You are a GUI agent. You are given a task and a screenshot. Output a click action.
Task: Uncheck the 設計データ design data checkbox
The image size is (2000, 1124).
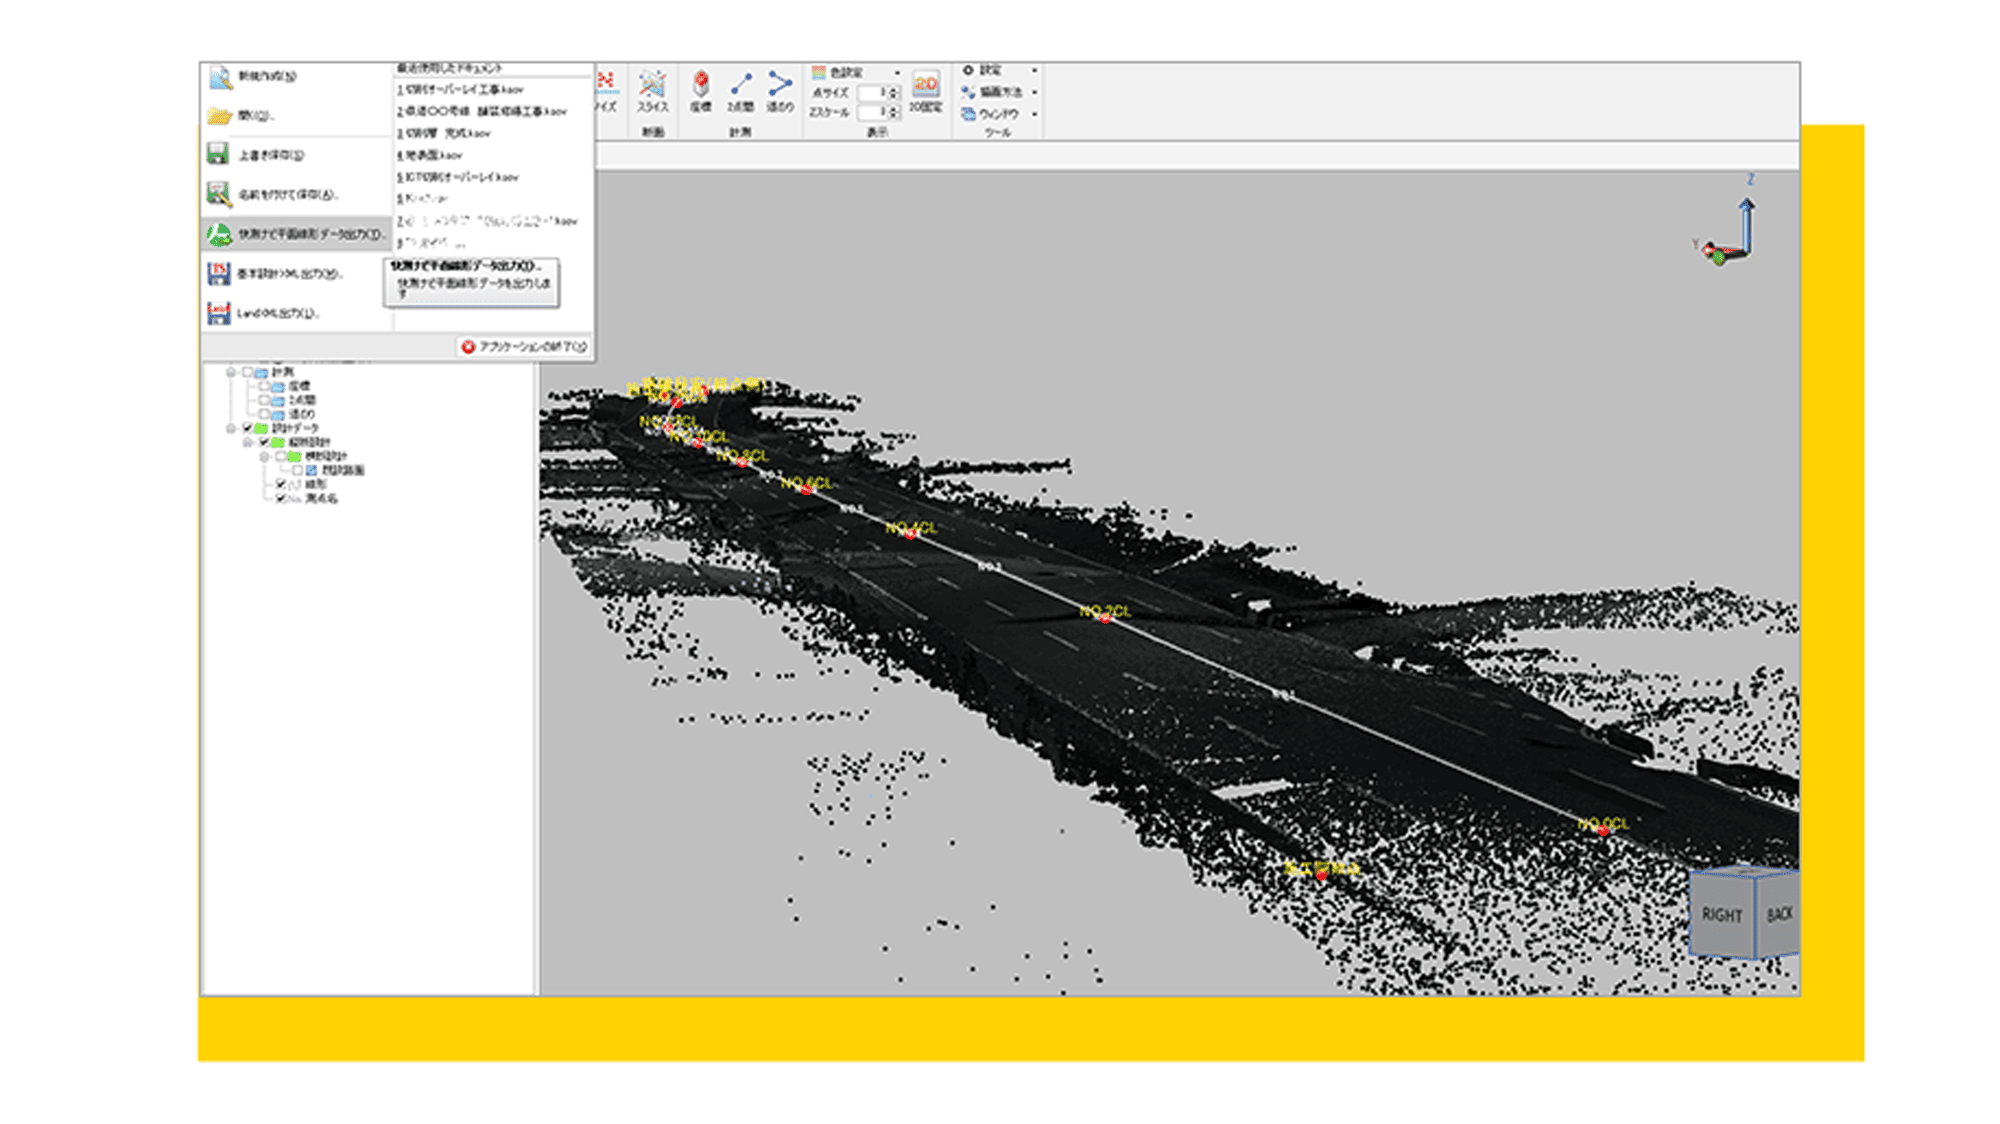(248, 428)
